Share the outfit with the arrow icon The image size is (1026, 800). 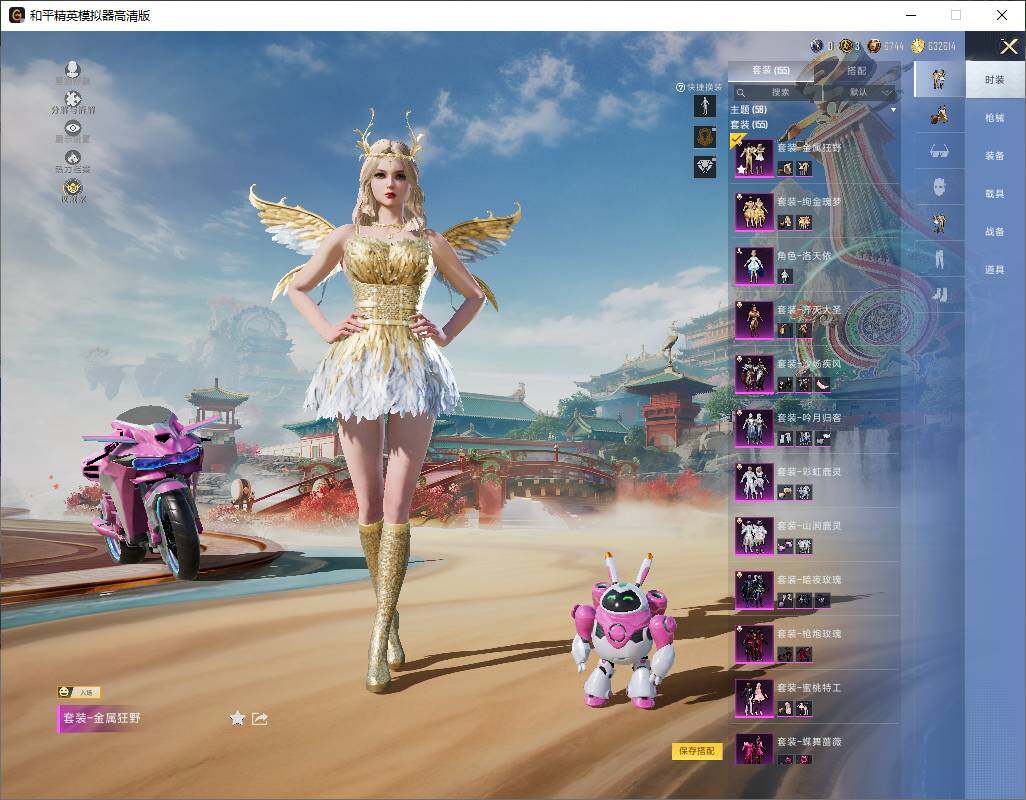[260, 719]
